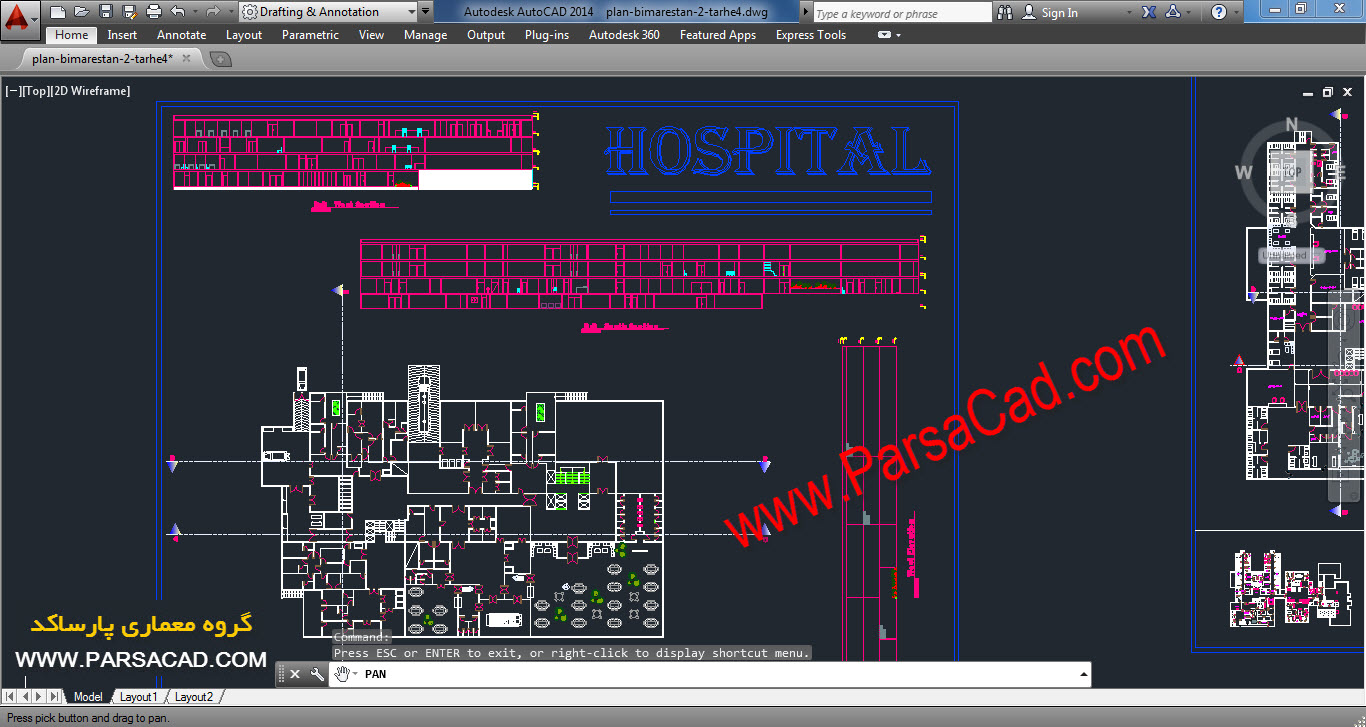Go to previous layout tab arrow
This screenshot has width=1366, height=727.
[x=26, y=696]
